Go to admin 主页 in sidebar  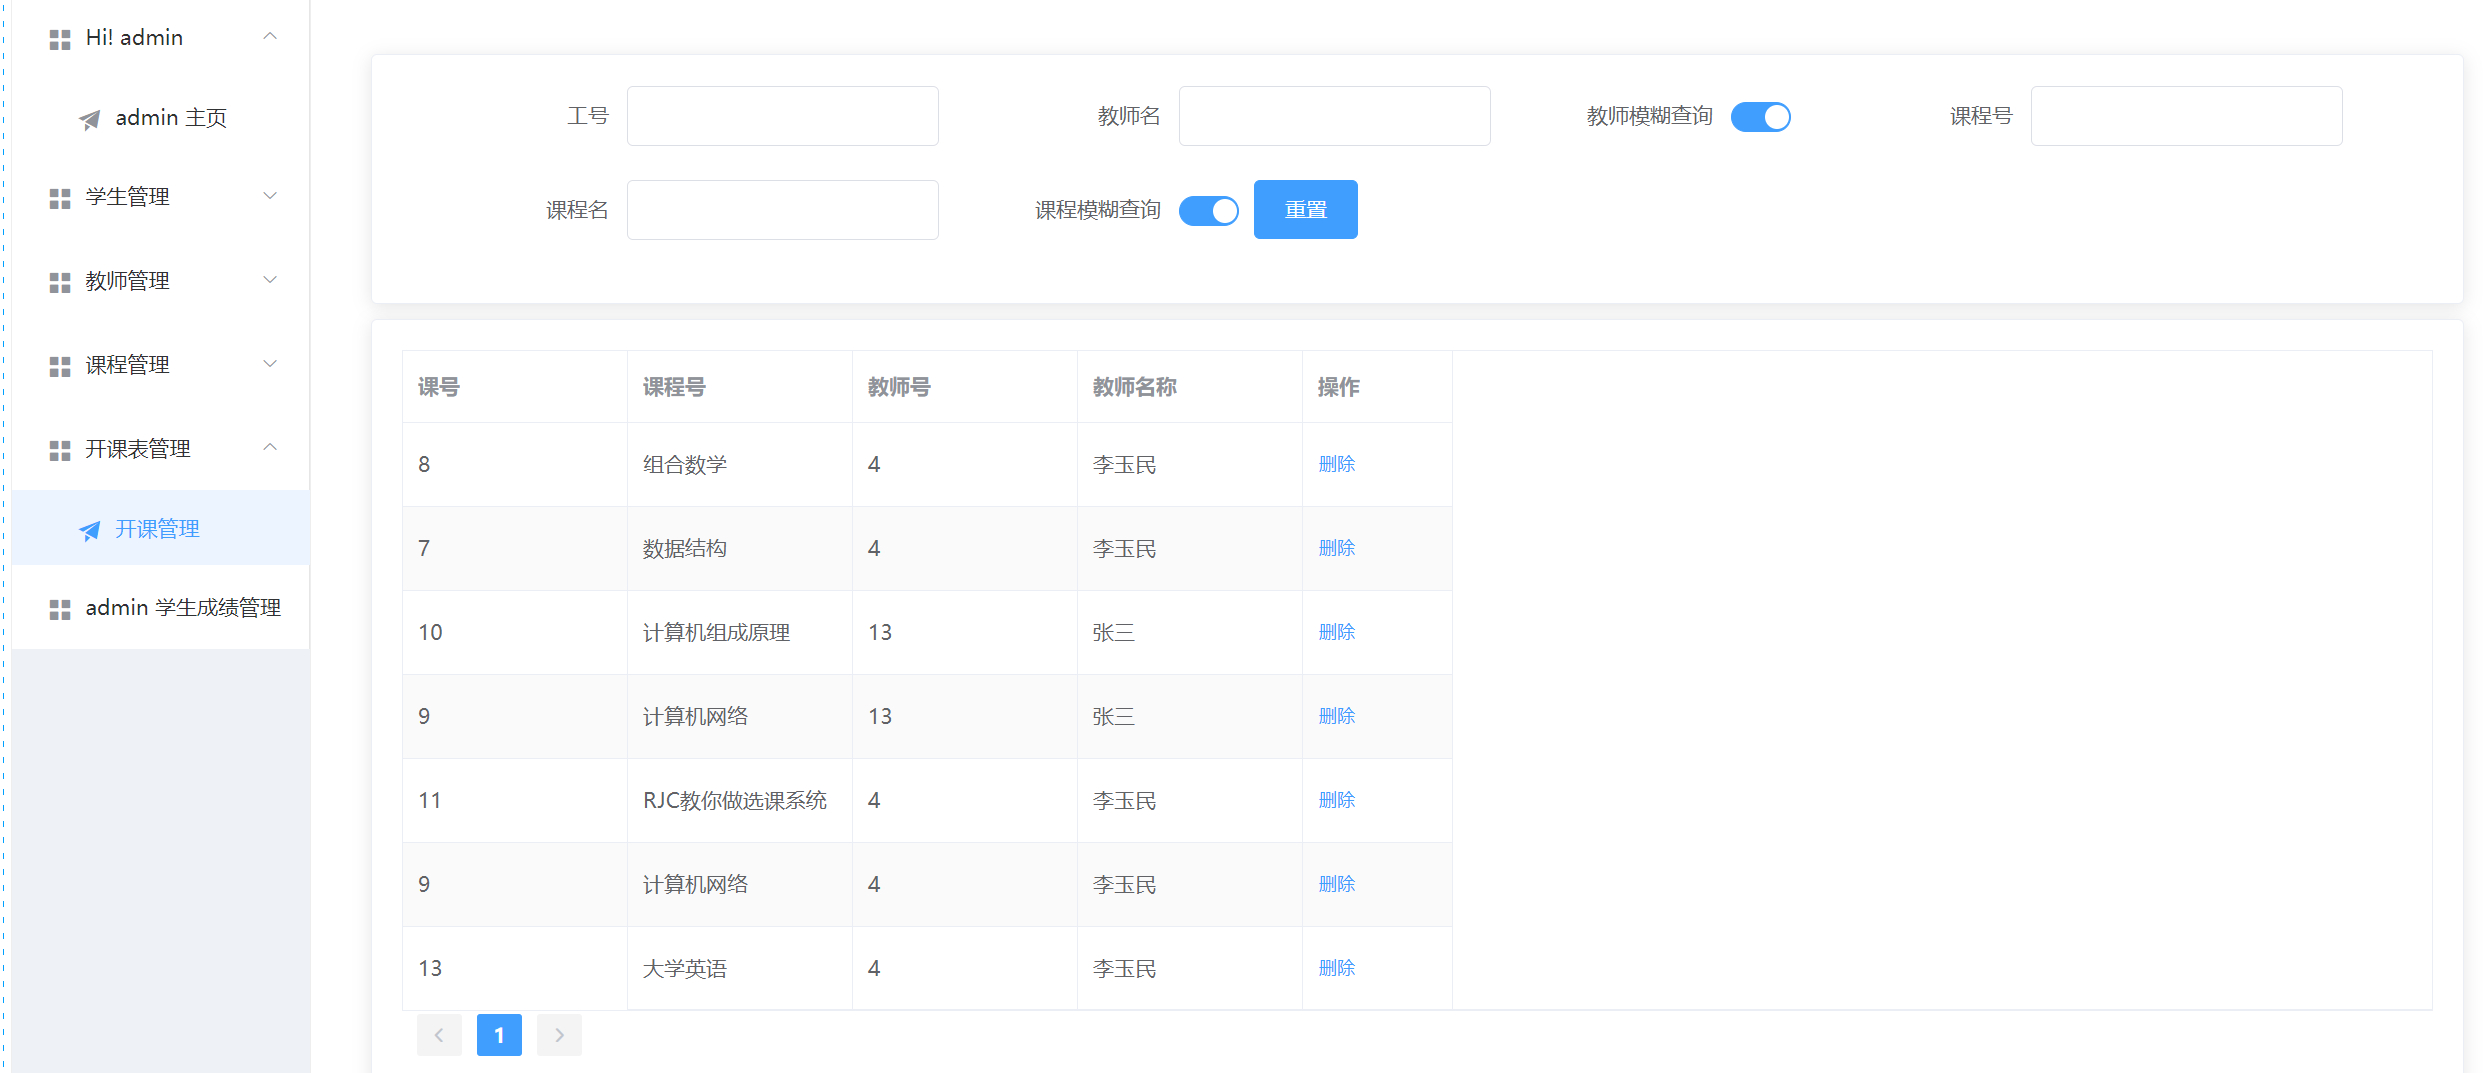[170, 117]
